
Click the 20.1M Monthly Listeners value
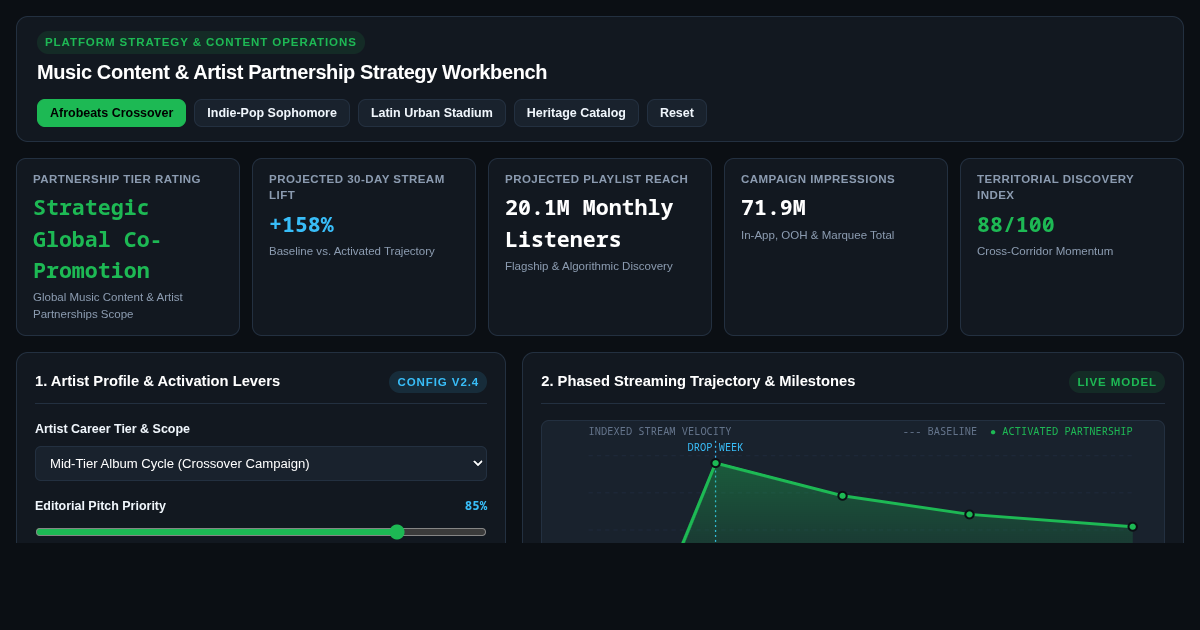[589, 224]
